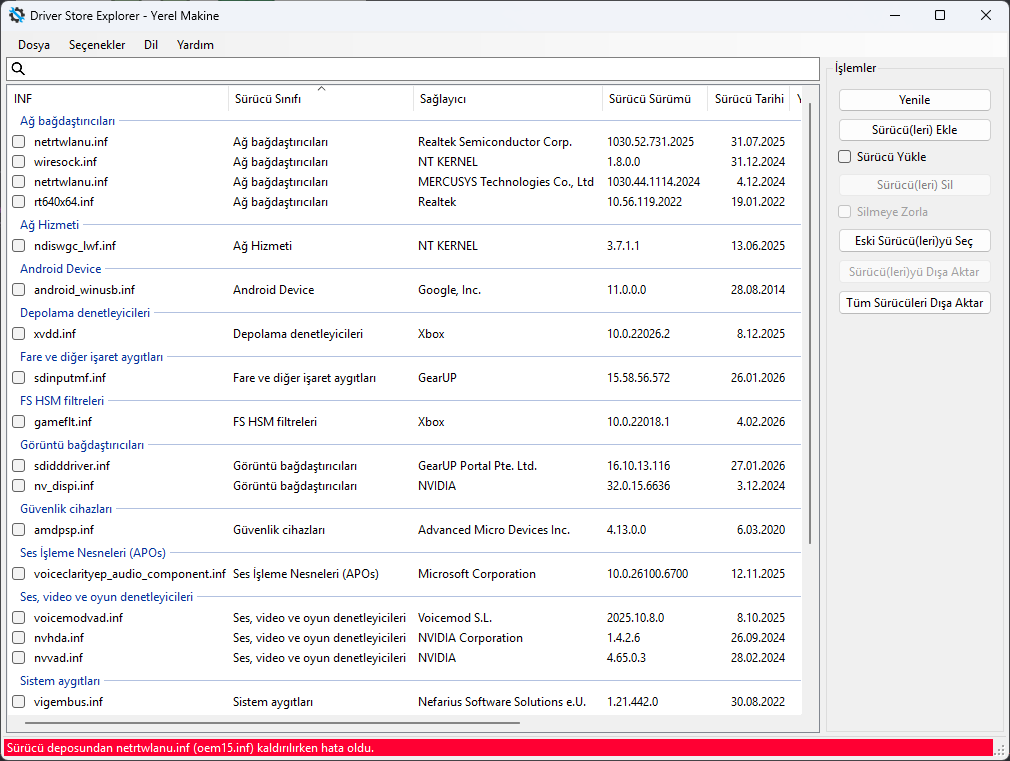Select provider cell Google, Inc.
The image size is (1010, 761).
point(449,289)
